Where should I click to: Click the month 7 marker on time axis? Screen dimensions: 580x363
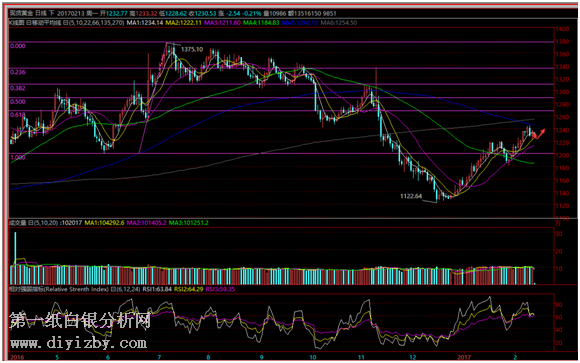(159, 357)
